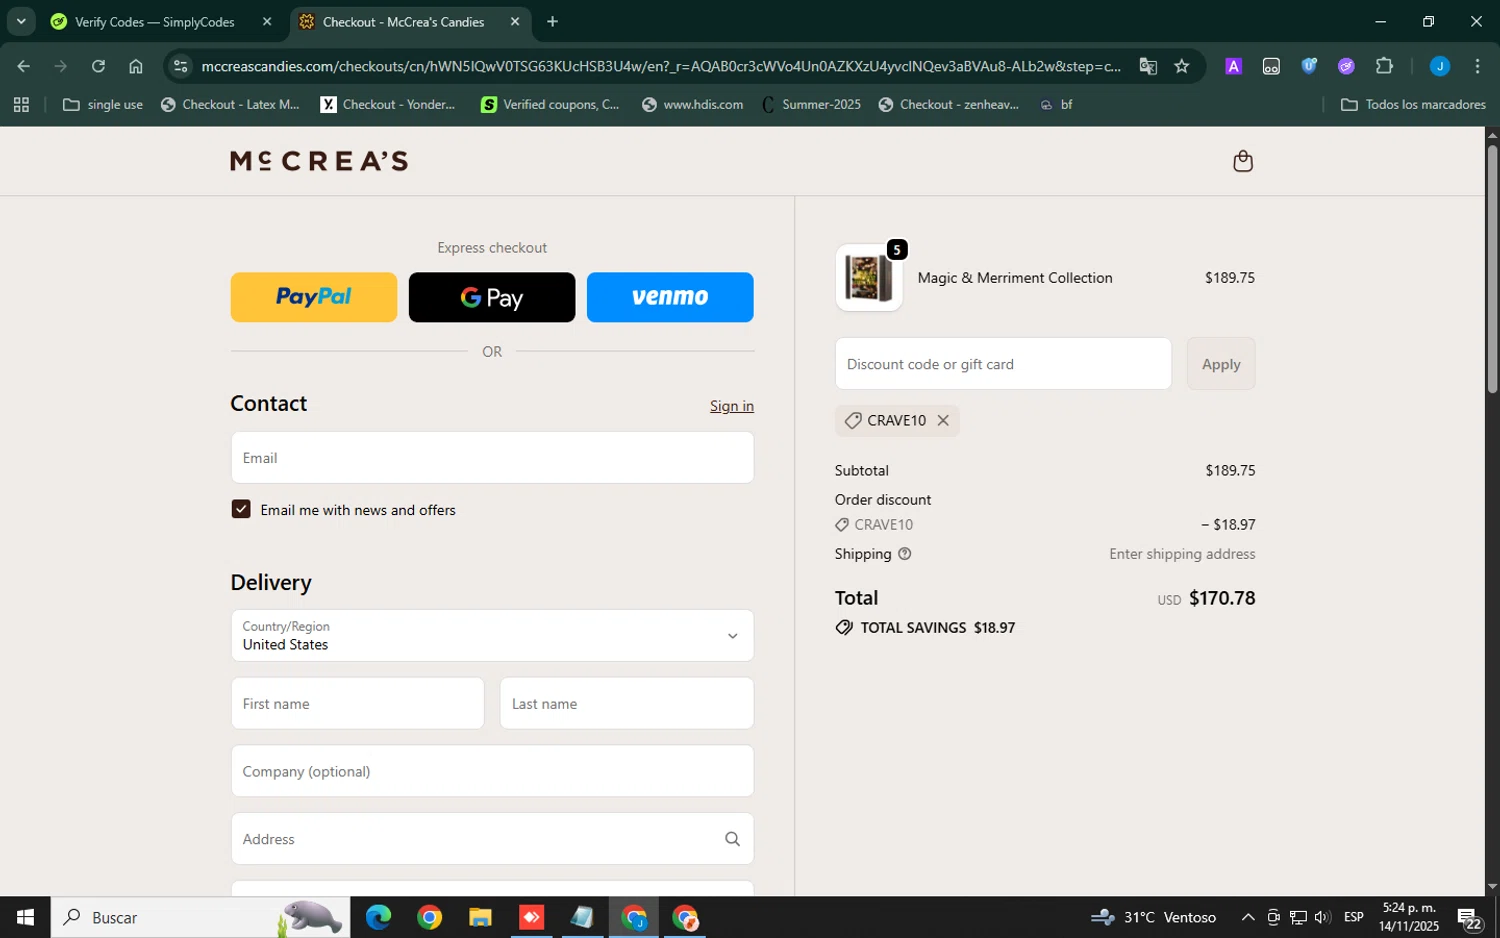Remove the CRAVE10 discount code tag
1500x938 pixels.
[x=943, y=421]
